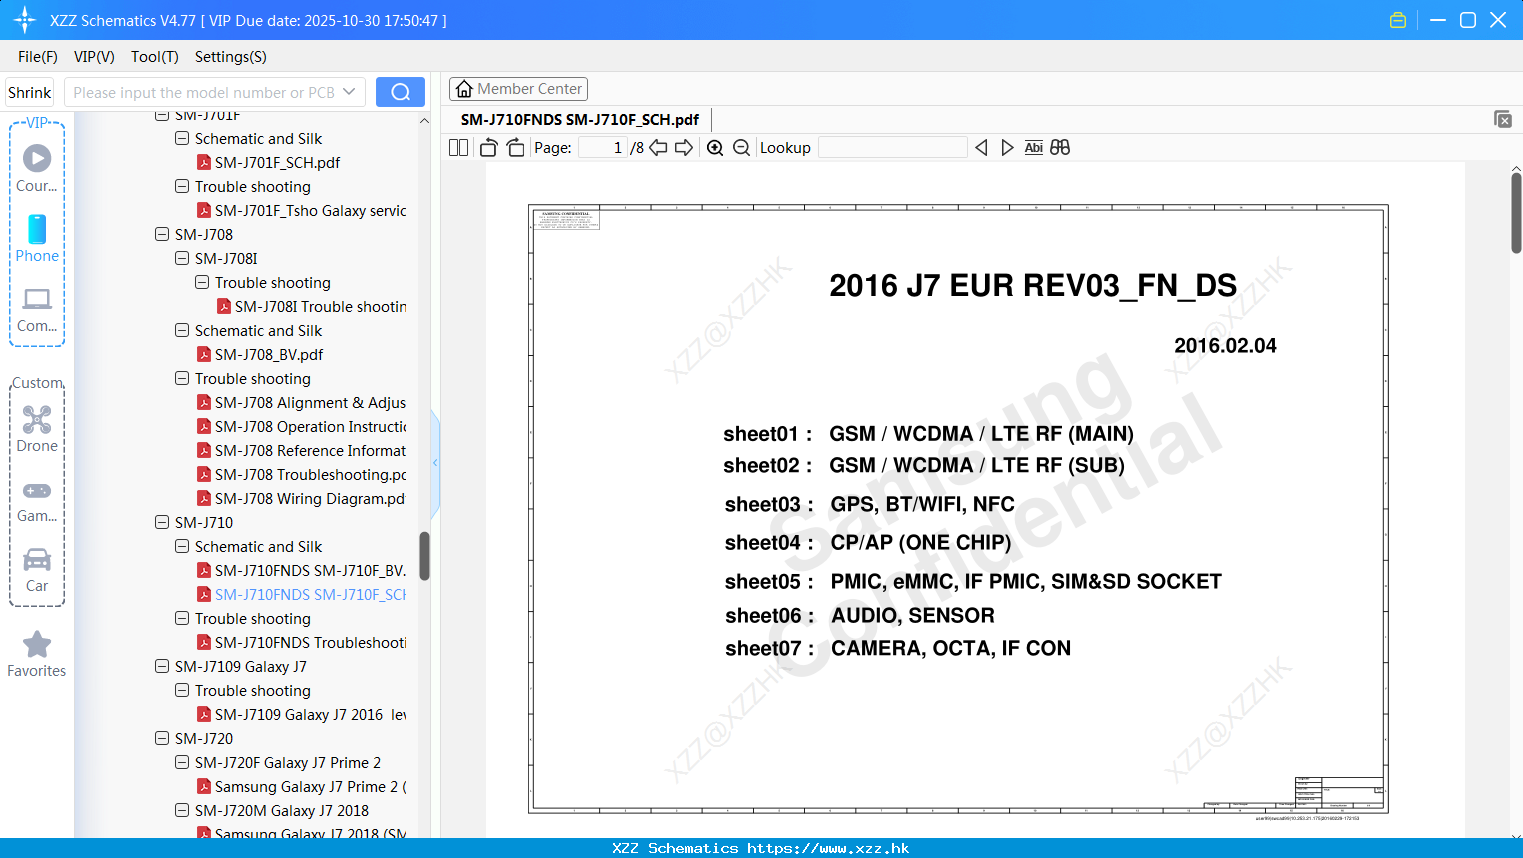Collapse the SM-J708I tree node
The width and height of the screenshot is (1523, 858).
point(182,258)
